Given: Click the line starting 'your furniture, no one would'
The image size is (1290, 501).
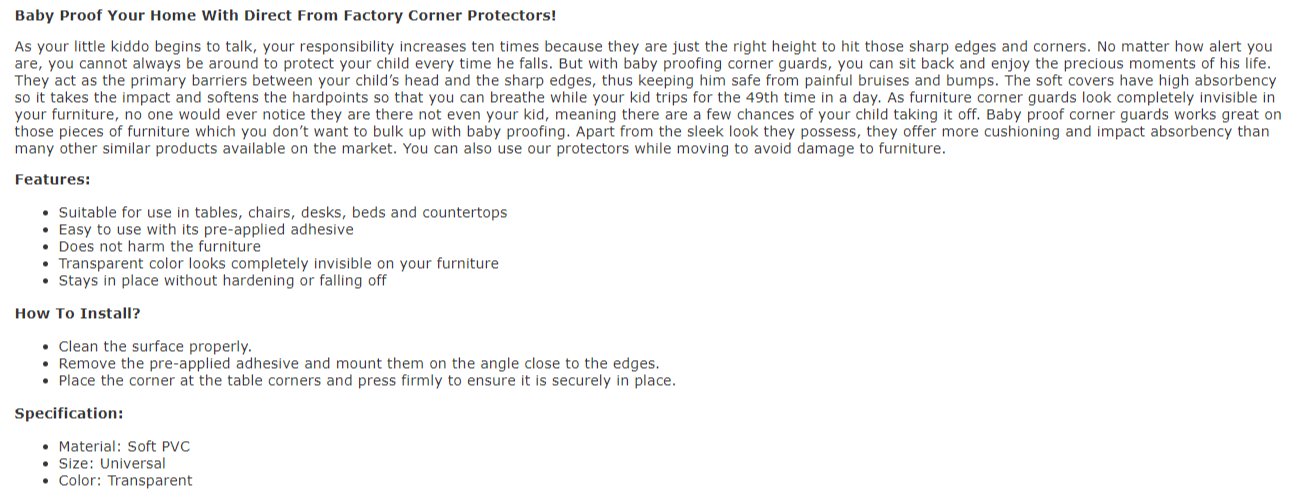Looking at the screenshot, I should coord(648,115).
